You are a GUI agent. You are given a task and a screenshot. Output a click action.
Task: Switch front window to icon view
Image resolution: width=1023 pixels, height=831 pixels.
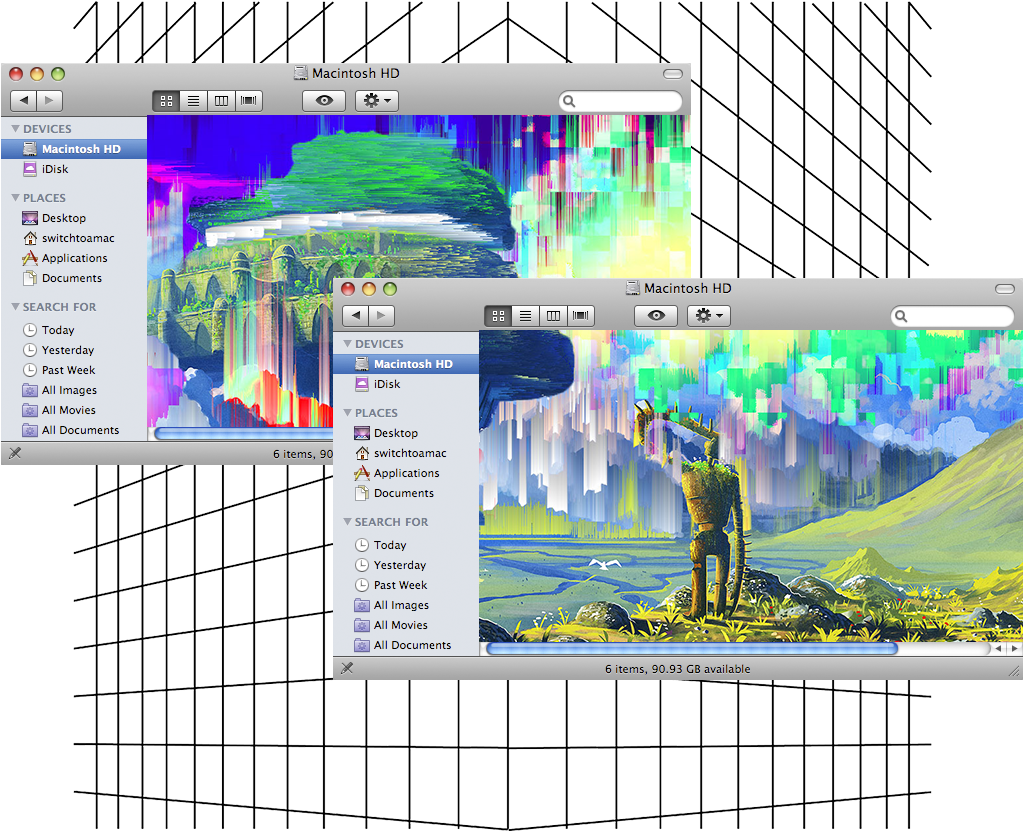coord(498,316)
